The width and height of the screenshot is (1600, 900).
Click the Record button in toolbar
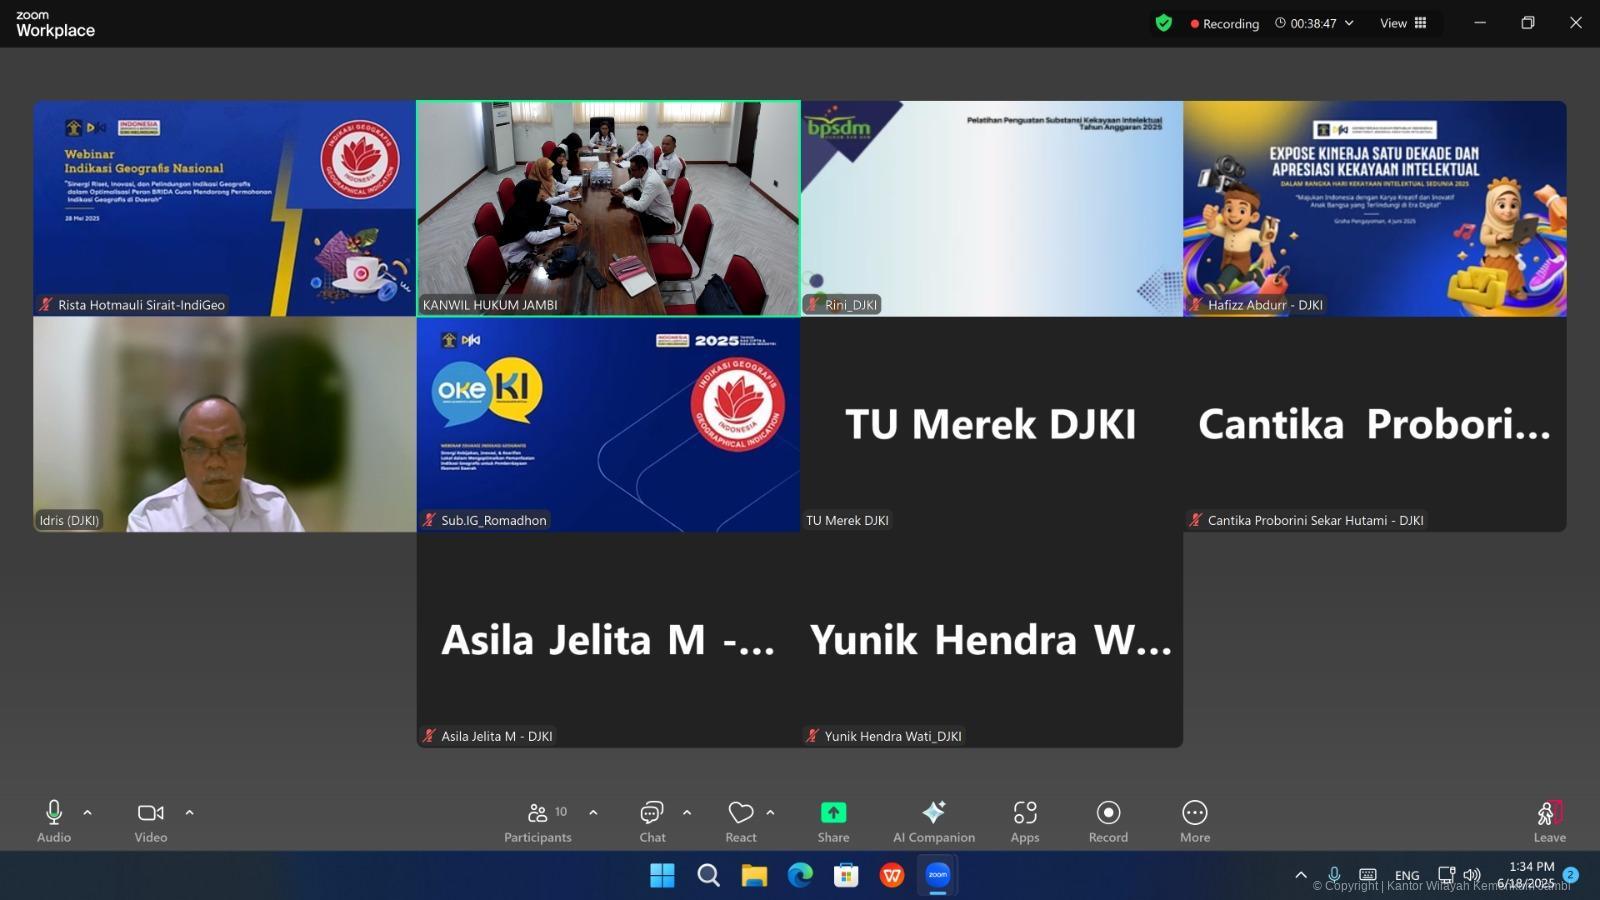coord(1108,821)
